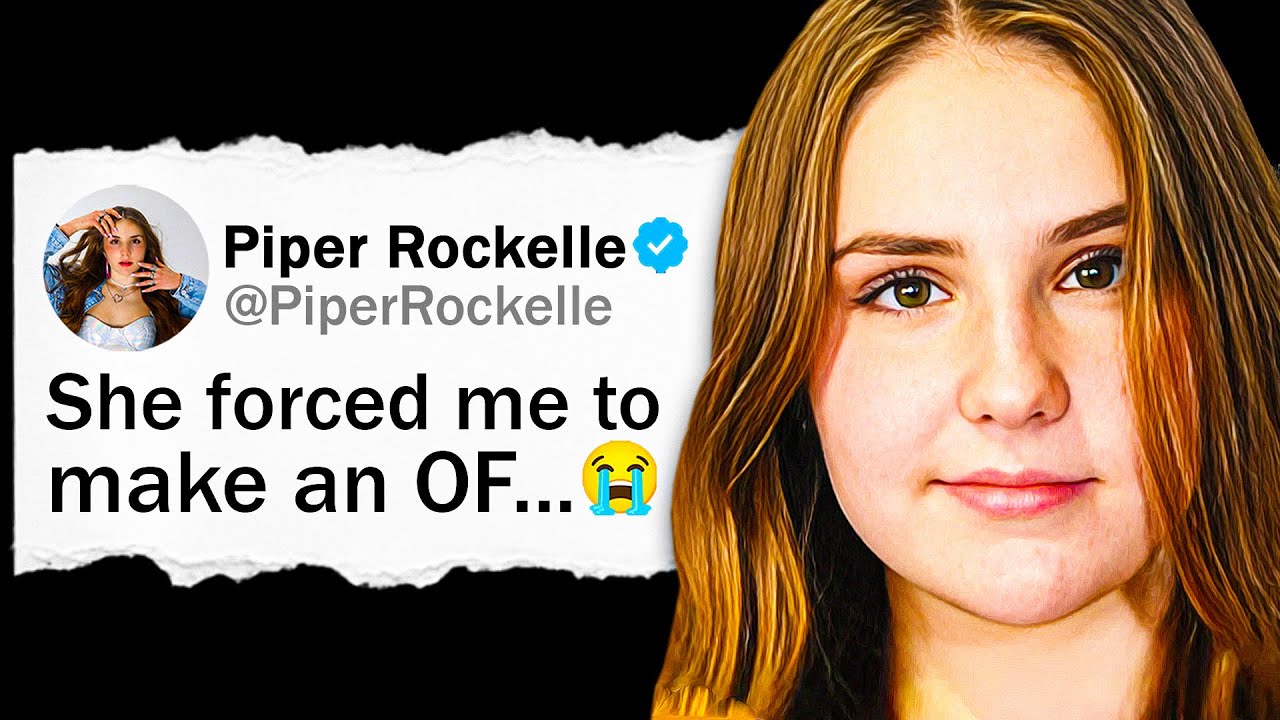This screenshot has height=720, width=1280.
Task: Open the @PiperRockelle handle
Action: coord(418,307)
